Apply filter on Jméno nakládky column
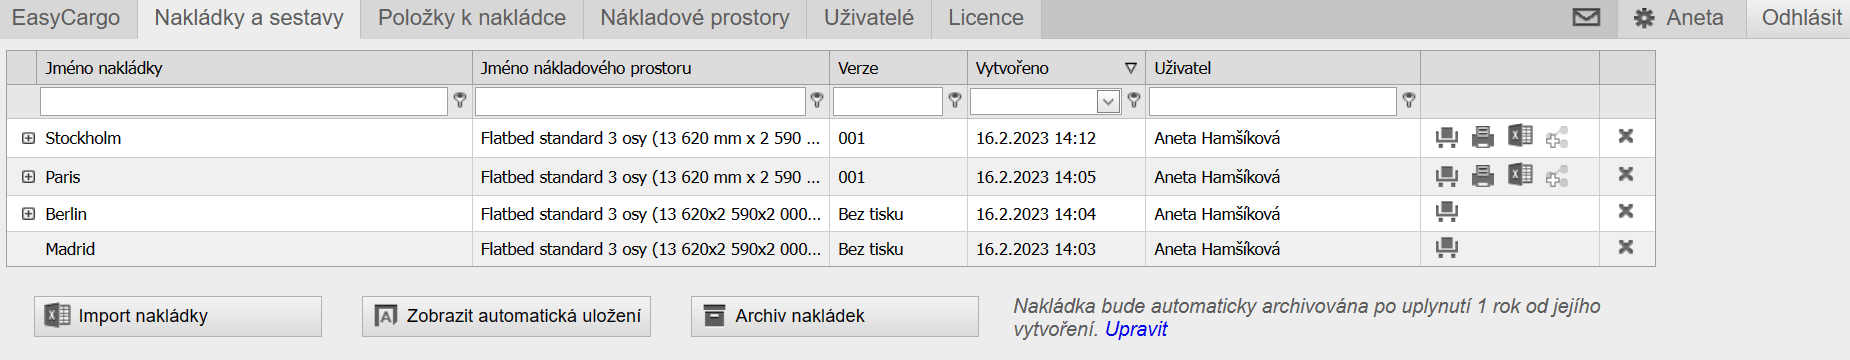This screenshot has height=360, width=1850. pyautogui.click(x=460, y=100)
